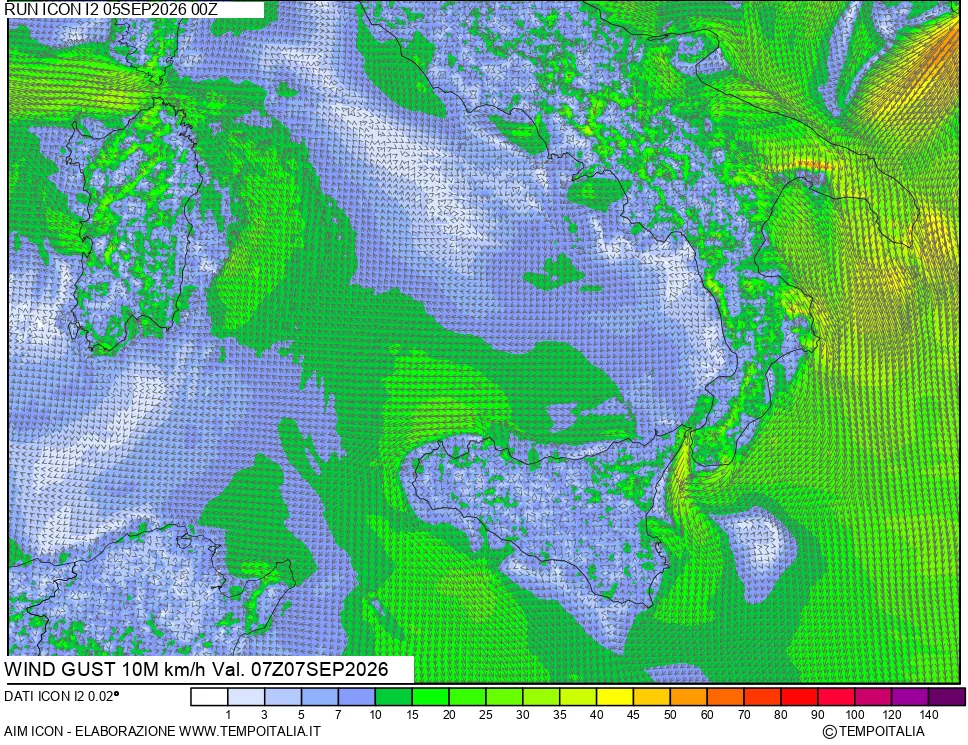Select legend swatch between 30 and 35
968x745 pixels.
coord(541,697)
